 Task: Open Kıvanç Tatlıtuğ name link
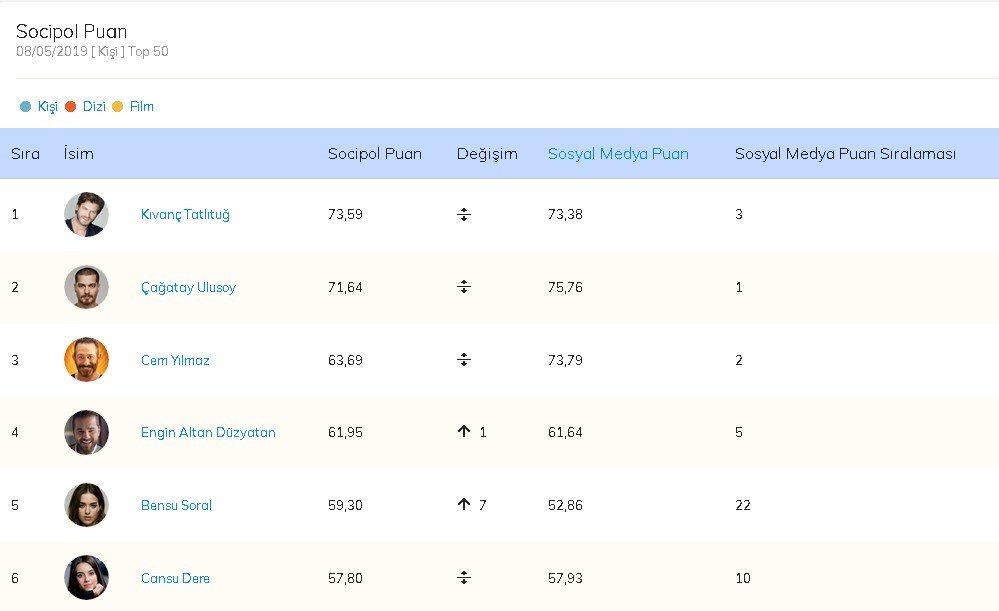click(185, 214)
